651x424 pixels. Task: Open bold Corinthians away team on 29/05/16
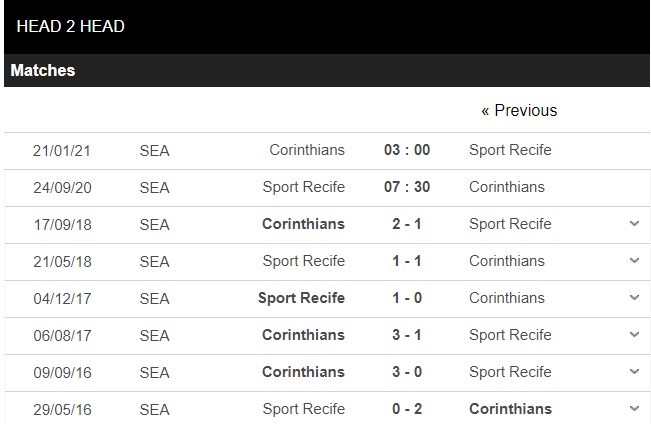510,409
